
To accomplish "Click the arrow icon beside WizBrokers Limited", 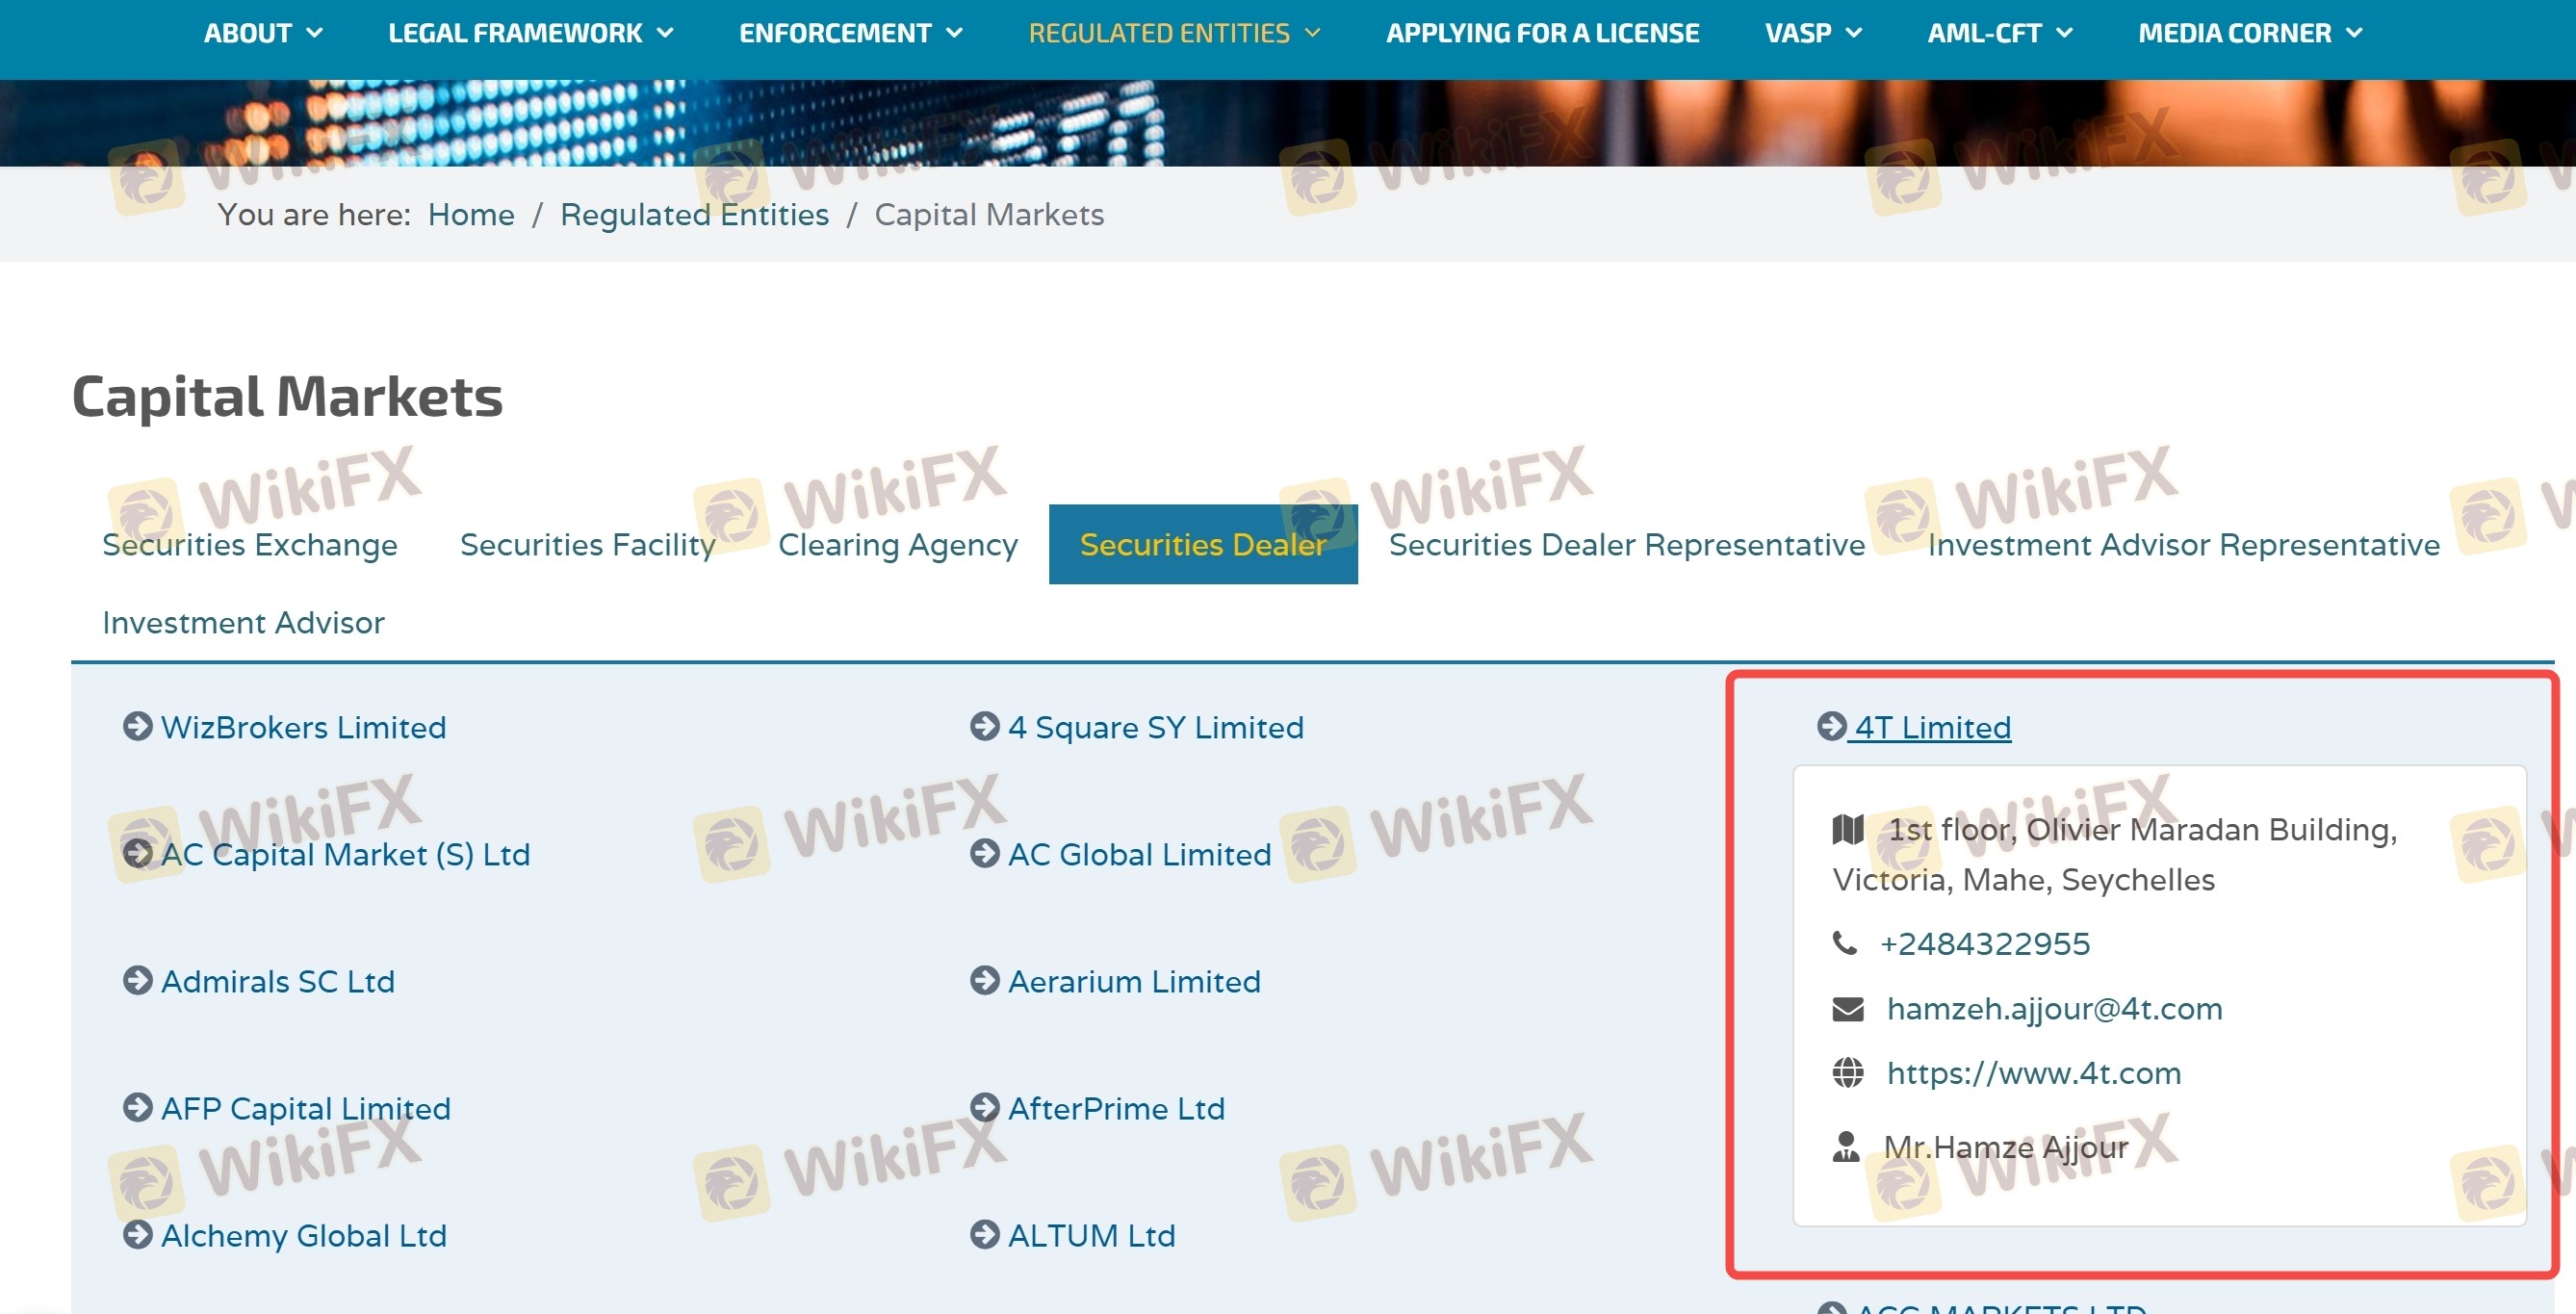I will (x=137, y=726).
